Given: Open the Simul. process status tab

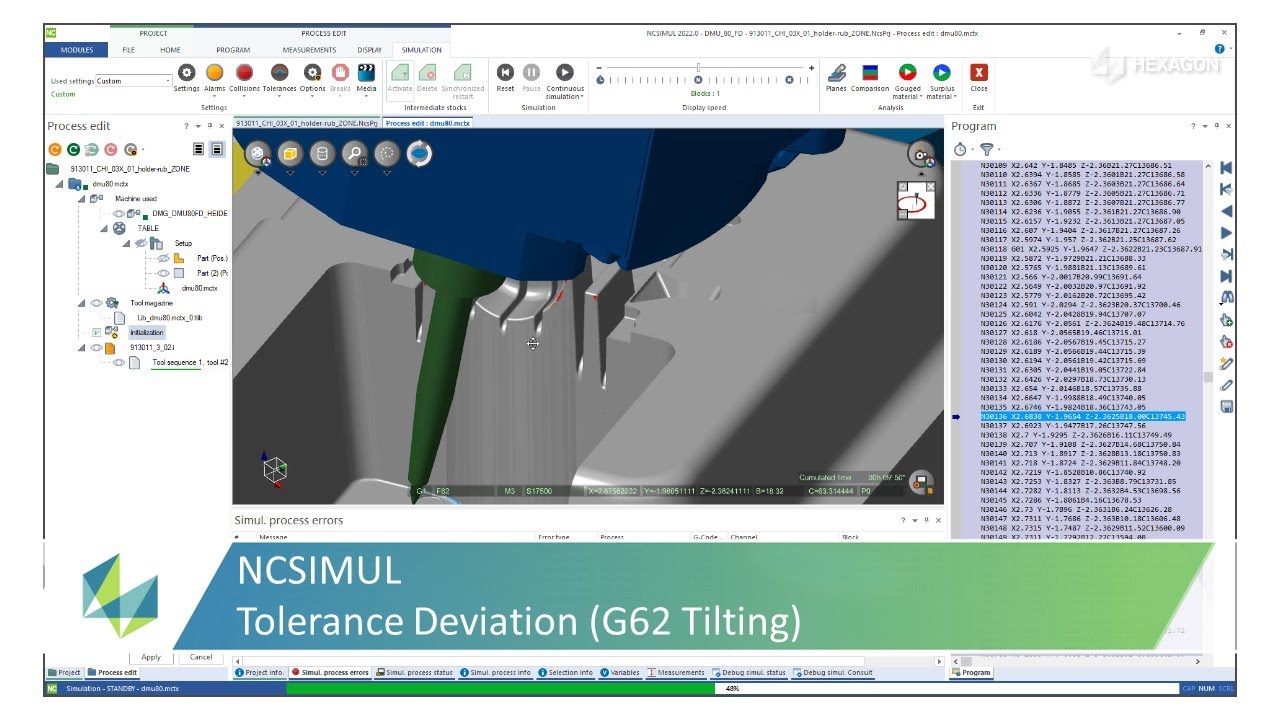Looking at the screenshot, I should pyautogui.click(x=415, y=672).
